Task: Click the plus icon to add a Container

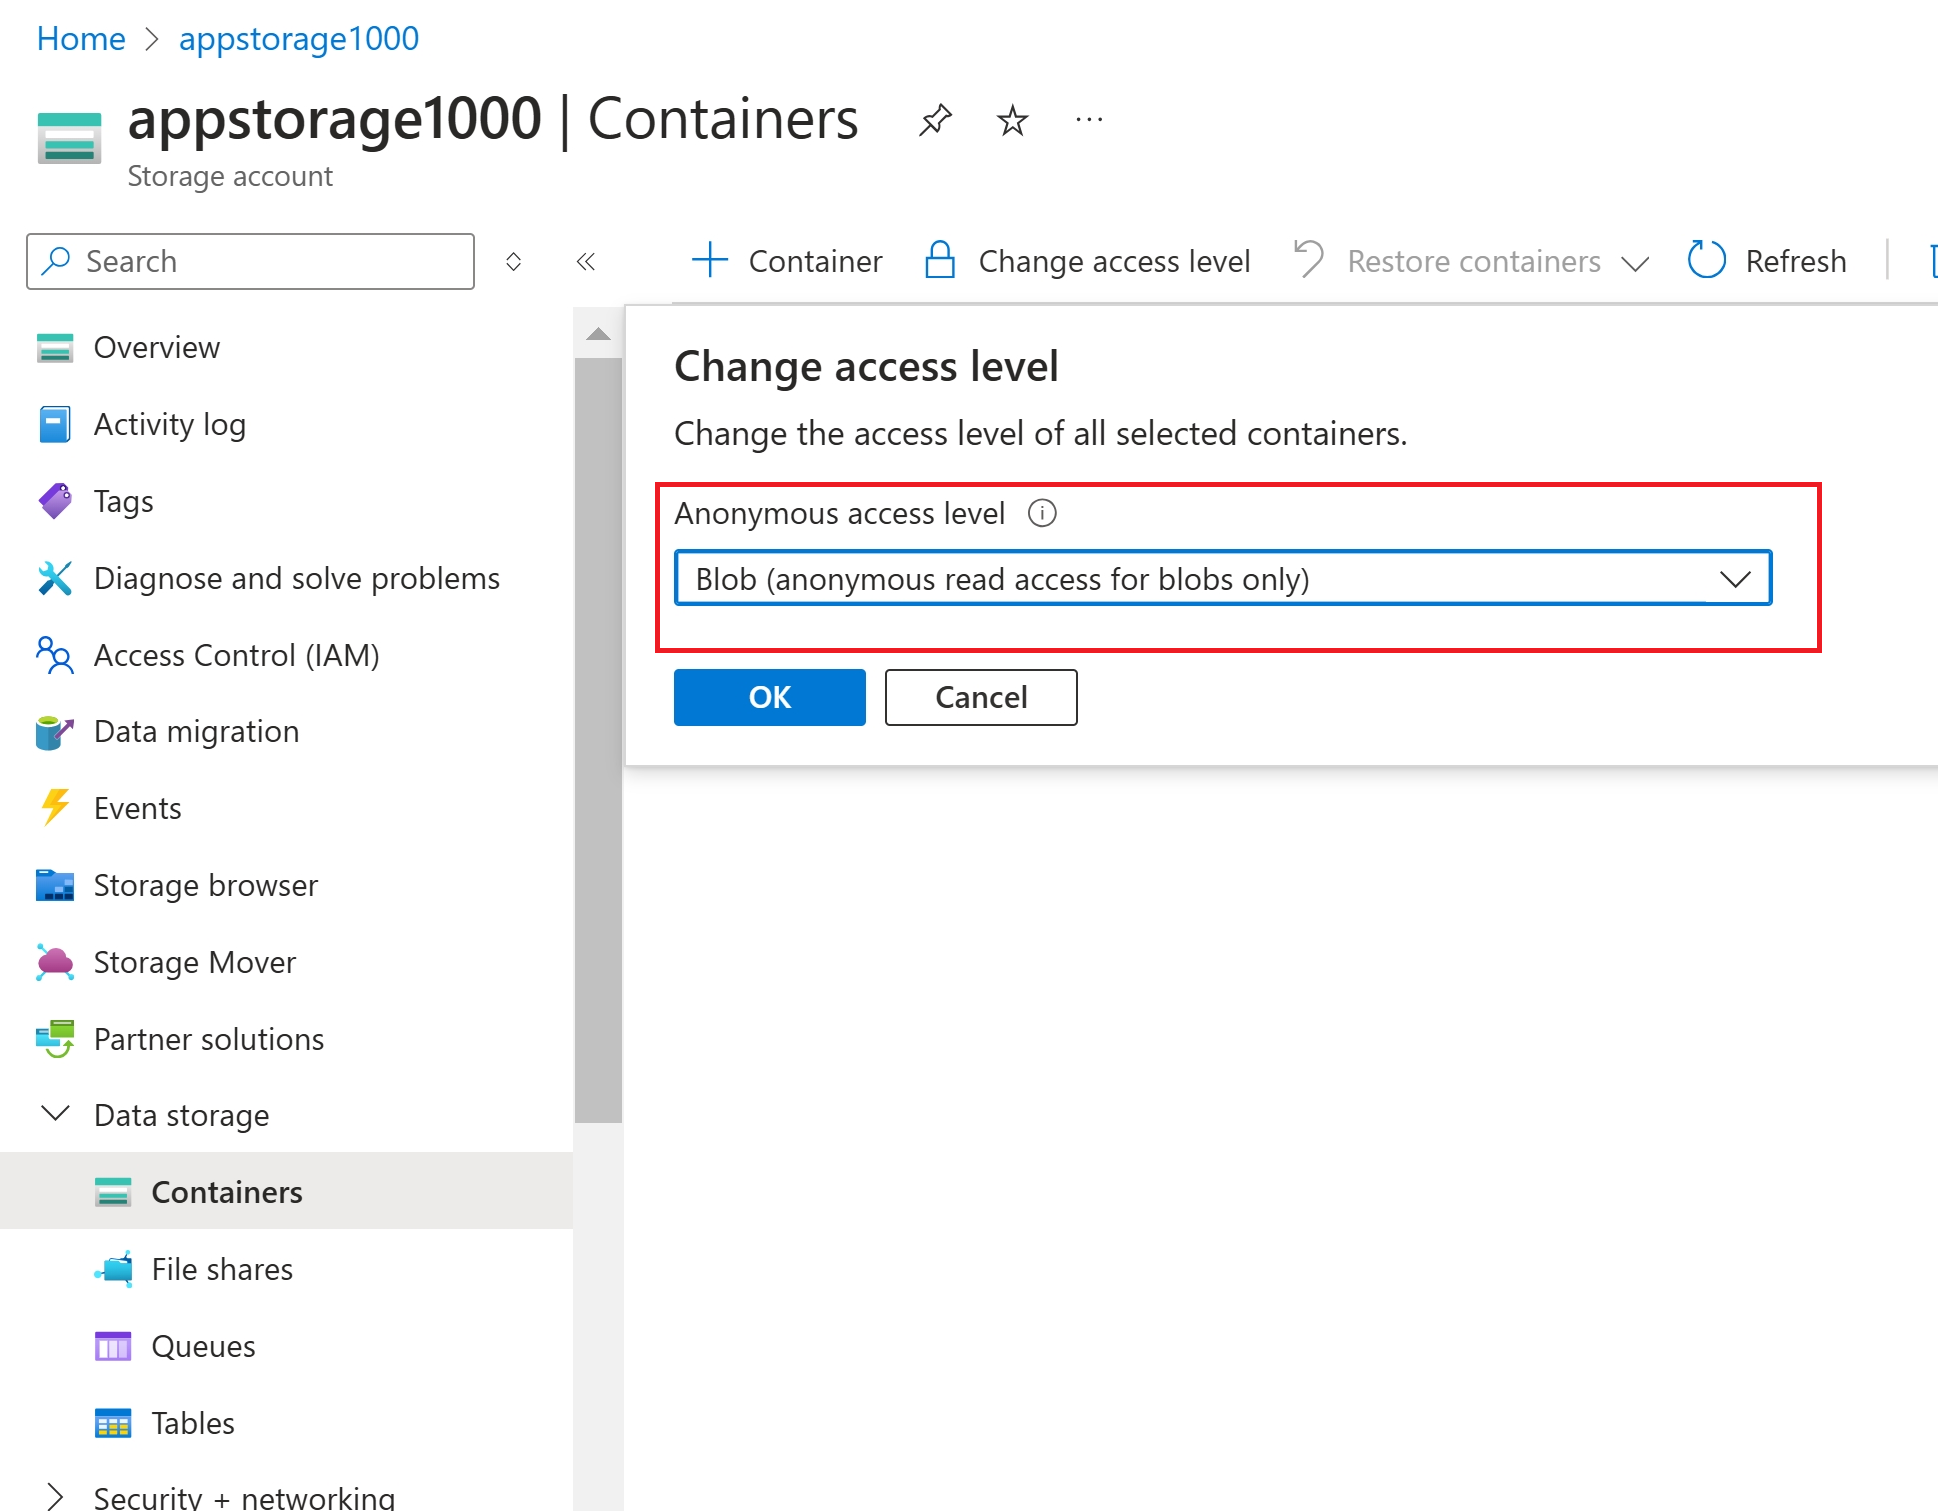Action: coord(710,260)
